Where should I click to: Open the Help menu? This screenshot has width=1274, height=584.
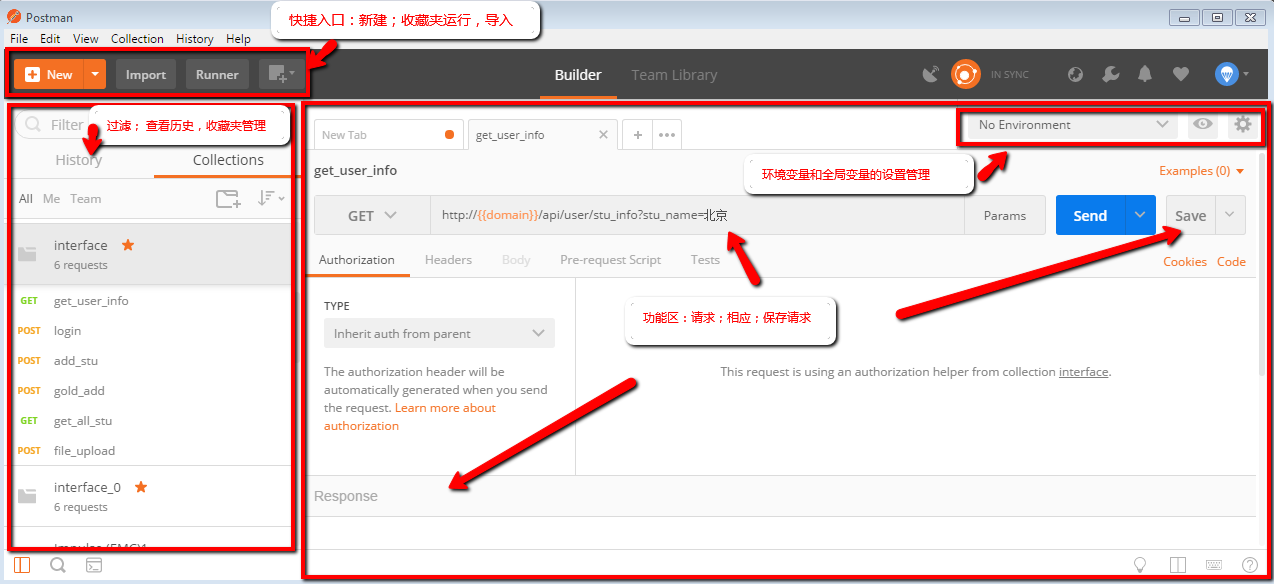(238, 39)
